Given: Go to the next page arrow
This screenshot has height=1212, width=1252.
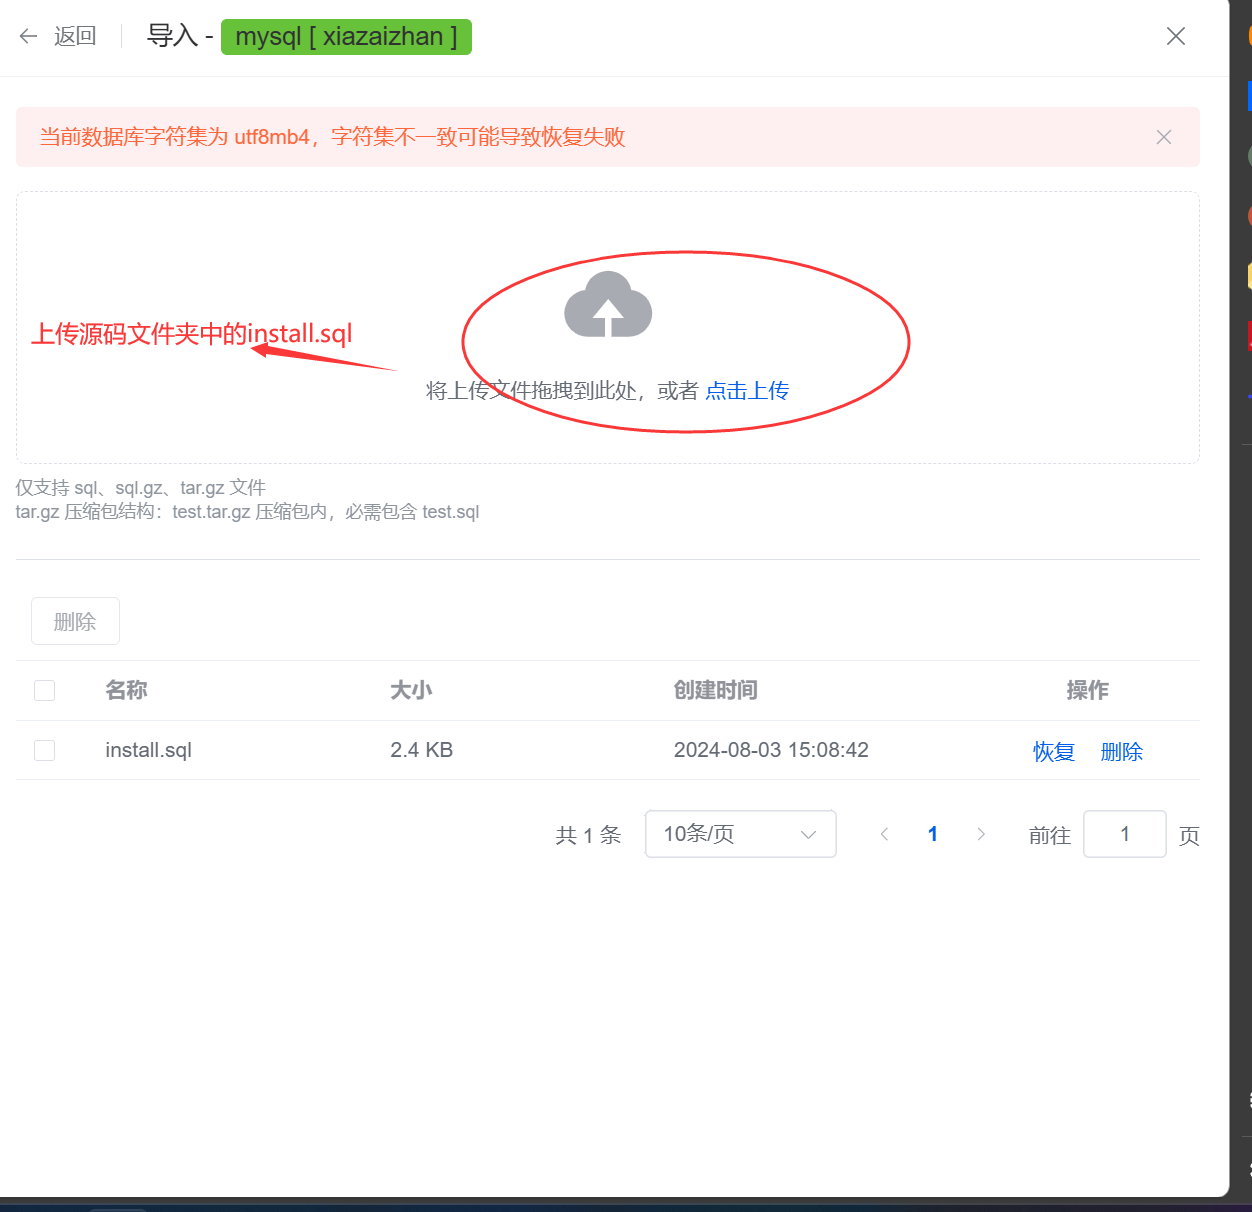Looking at the screenshot, I should coord(981,834).
